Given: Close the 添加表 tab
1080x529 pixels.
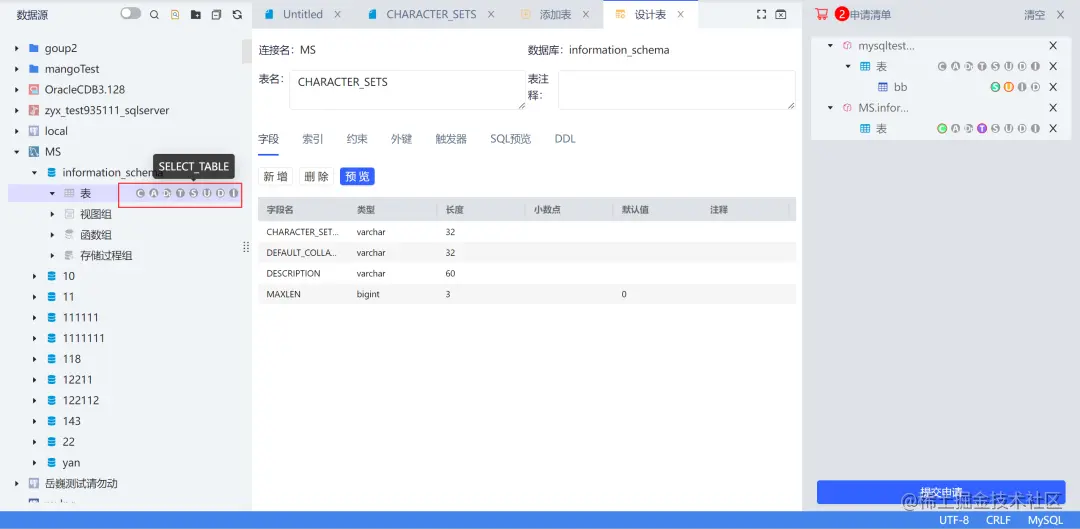Looking at the screenshot, I should (586, 14).
